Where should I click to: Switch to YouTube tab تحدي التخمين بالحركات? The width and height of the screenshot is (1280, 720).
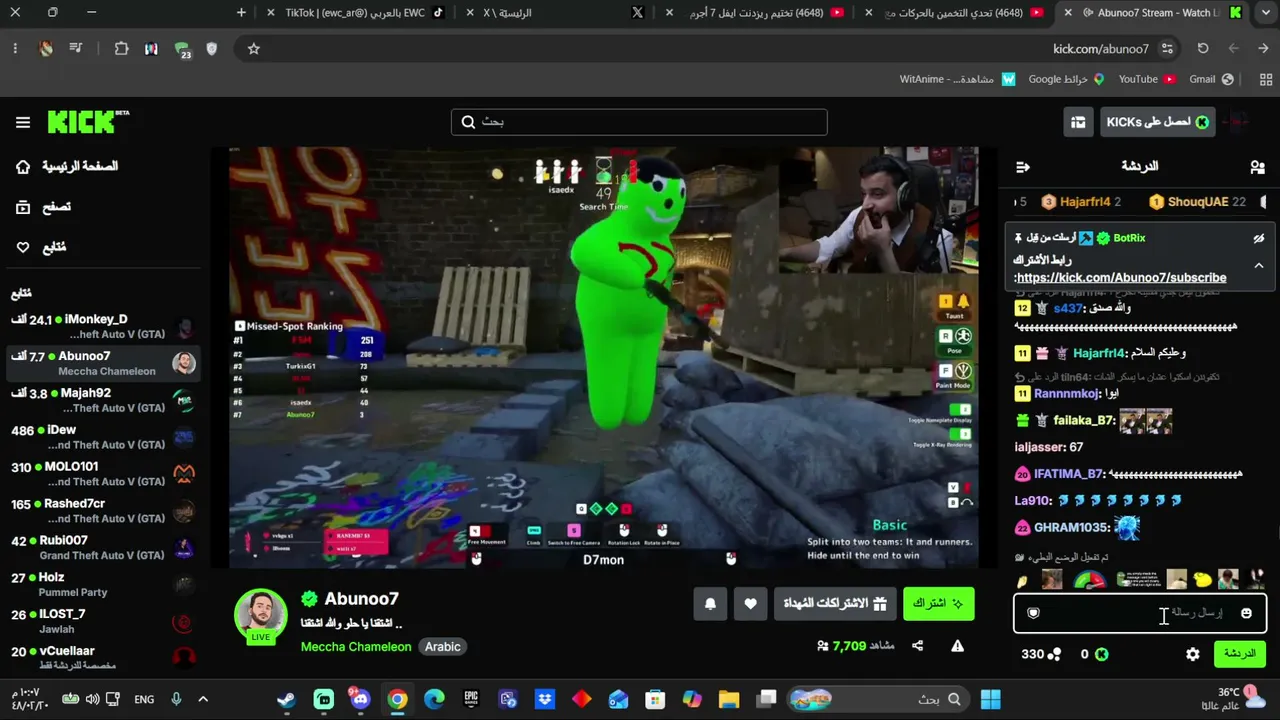(955, 13)
